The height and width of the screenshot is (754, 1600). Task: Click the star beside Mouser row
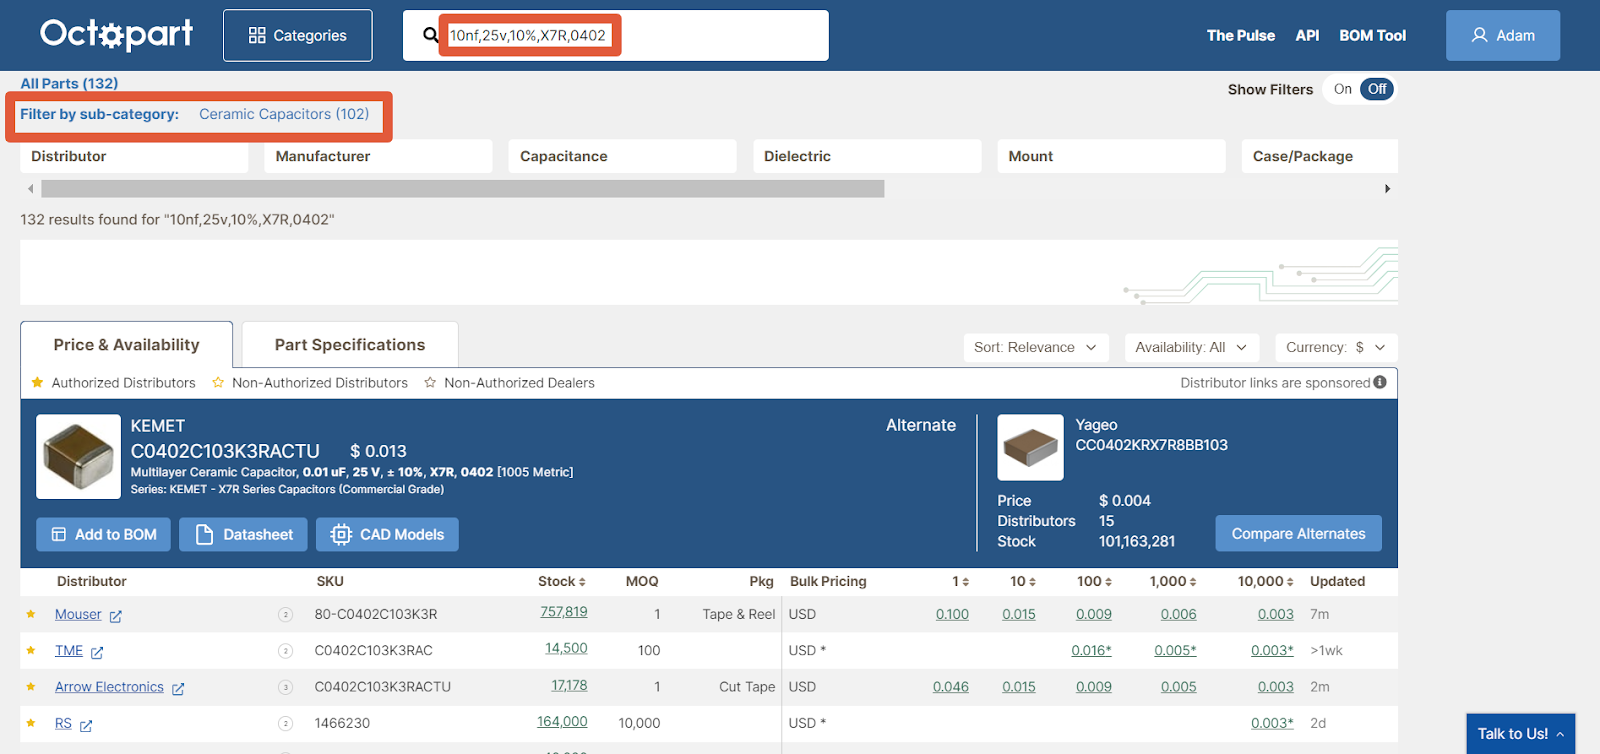pos(31,614)
